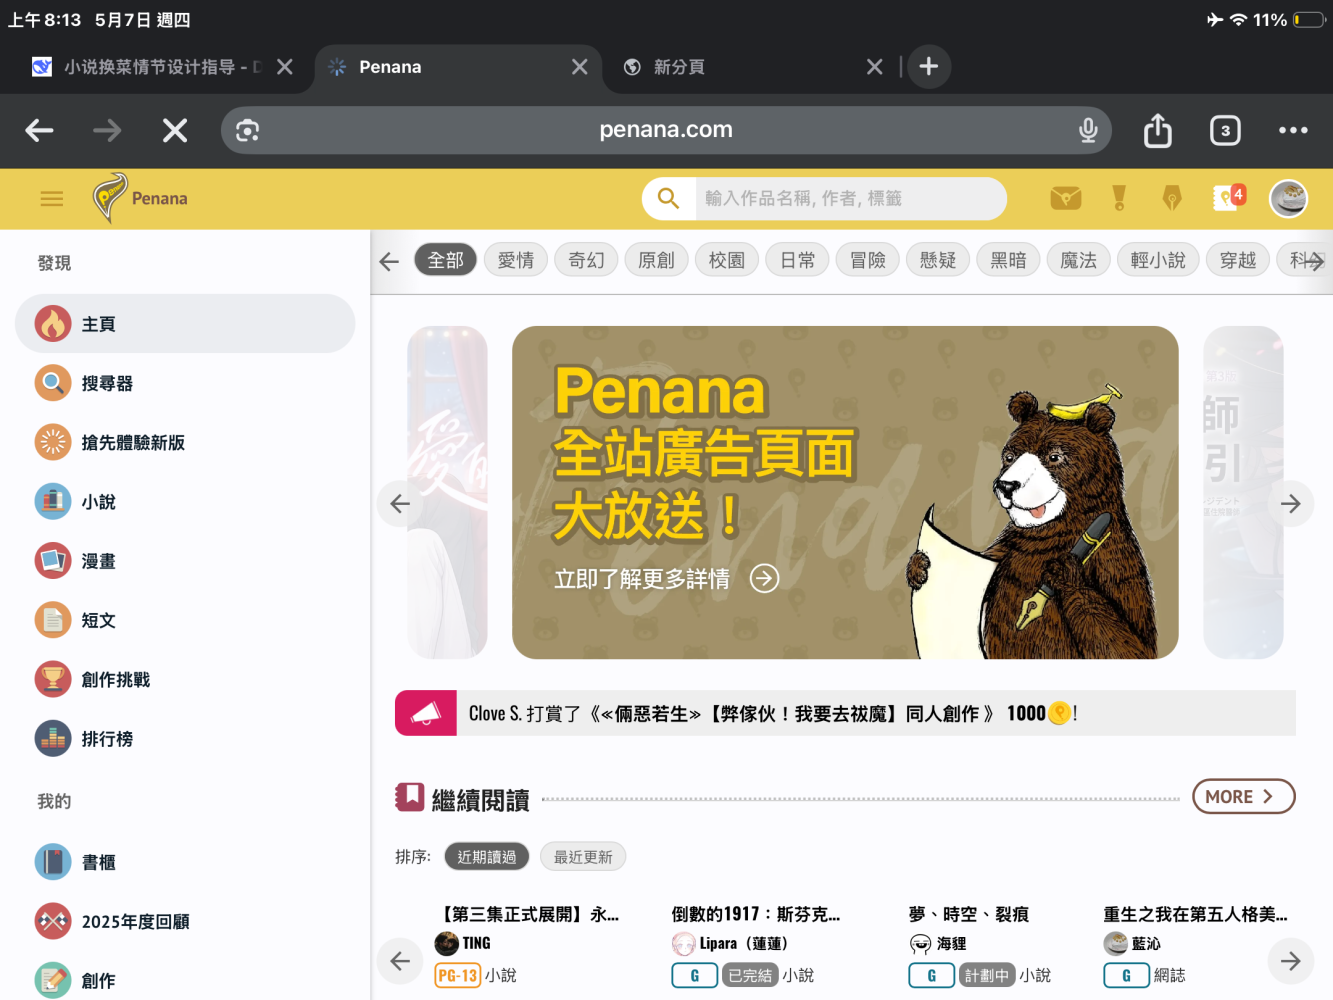
Task: Open 主頁 in the sidebar
Action: tap(185, 324)
